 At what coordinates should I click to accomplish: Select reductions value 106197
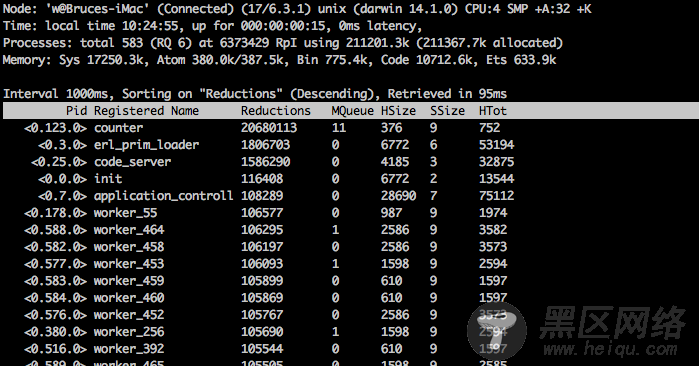pos(262,247)
